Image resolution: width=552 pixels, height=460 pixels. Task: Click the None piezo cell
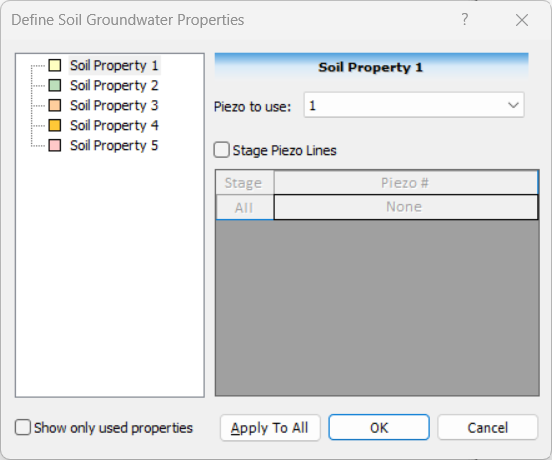(406, 207)
